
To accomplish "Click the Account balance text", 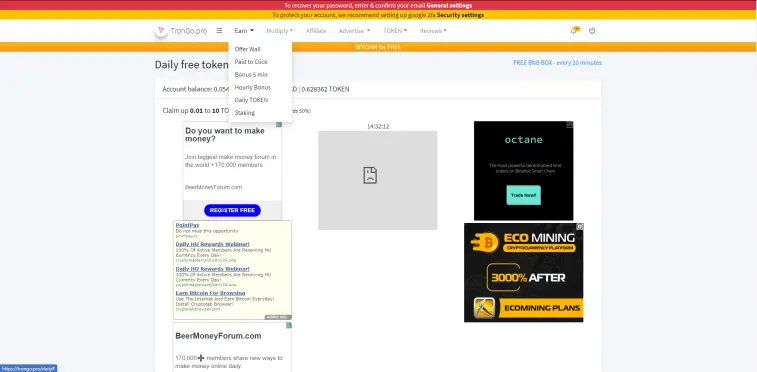I will (187, 89).
